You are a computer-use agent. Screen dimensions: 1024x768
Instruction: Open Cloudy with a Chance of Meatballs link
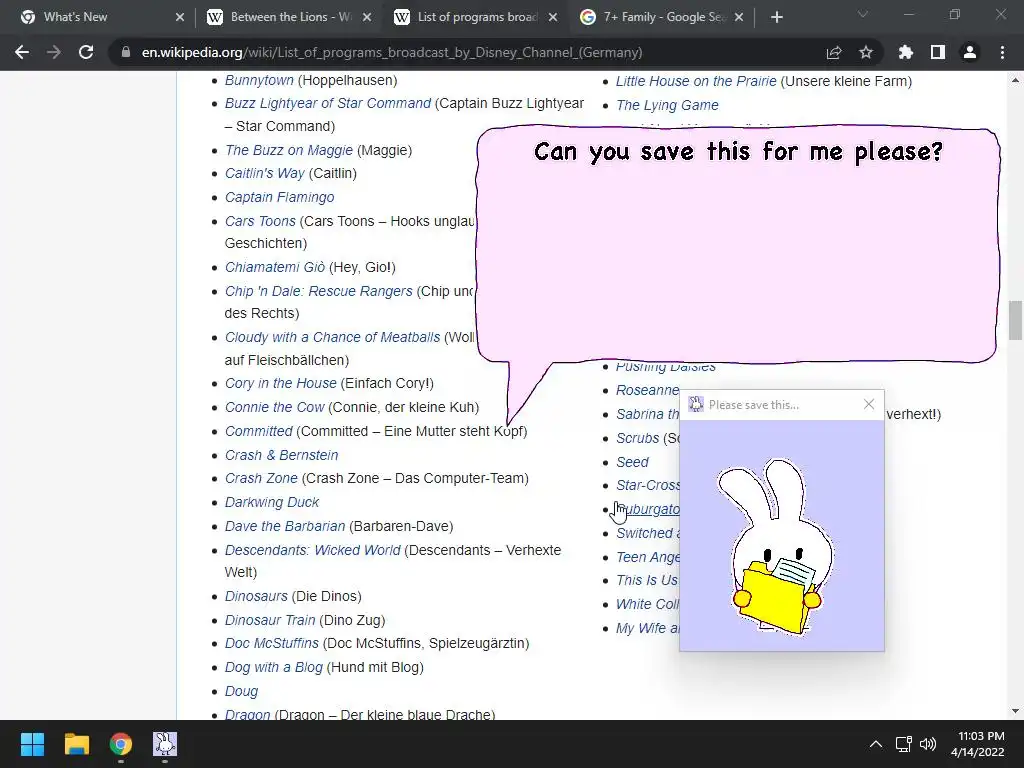(x=332, y=337)
